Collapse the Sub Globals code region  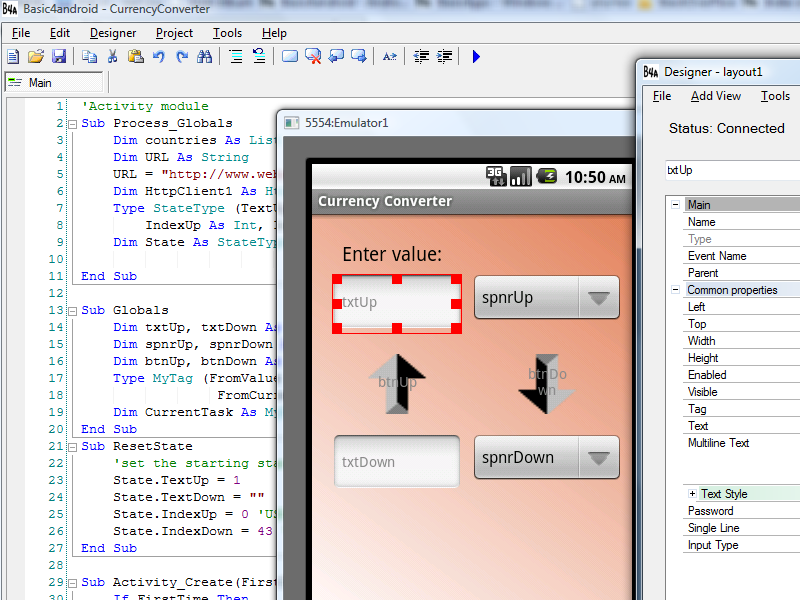72,311
